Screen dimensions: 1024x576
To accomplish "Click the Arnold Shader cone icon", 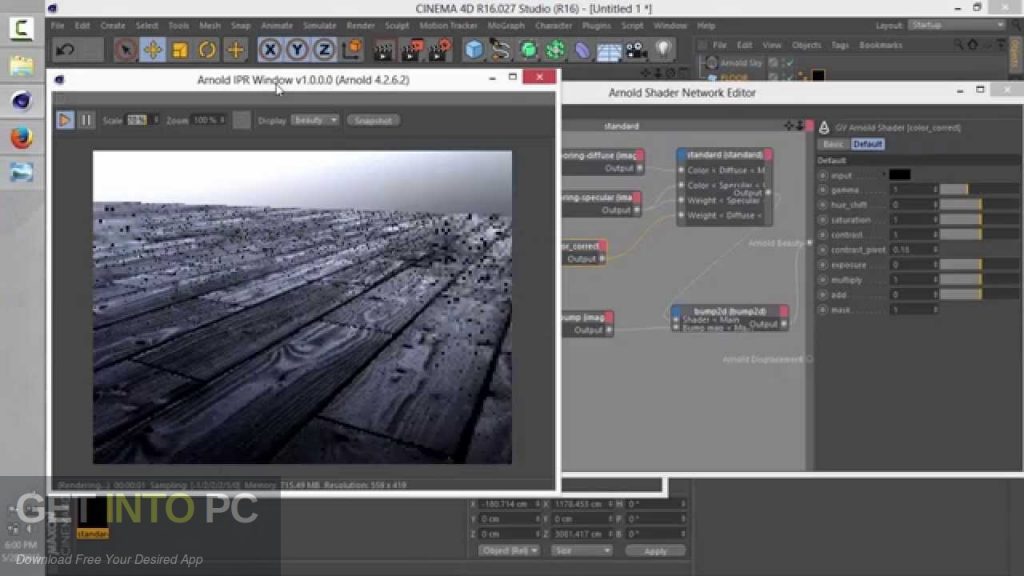I will (824, 127).
